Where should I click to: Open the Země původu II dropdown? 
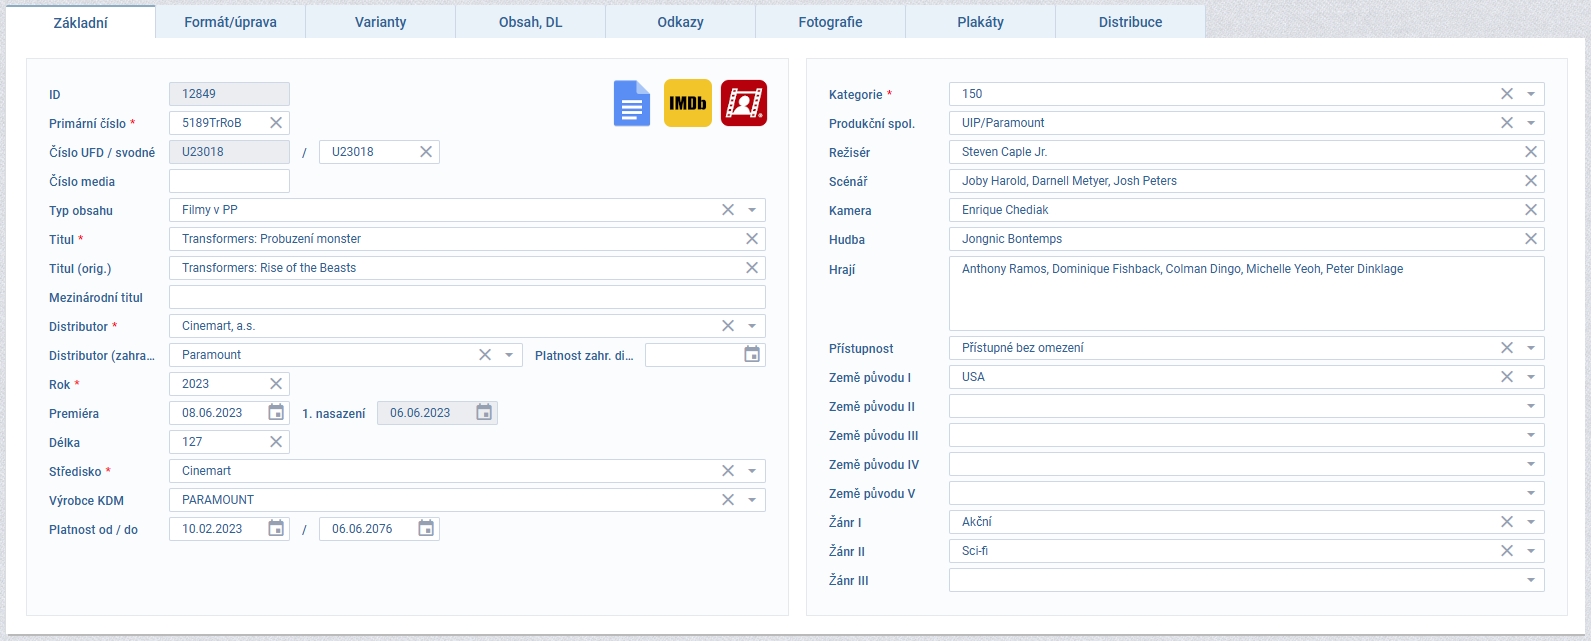(x=1531, y=407)
